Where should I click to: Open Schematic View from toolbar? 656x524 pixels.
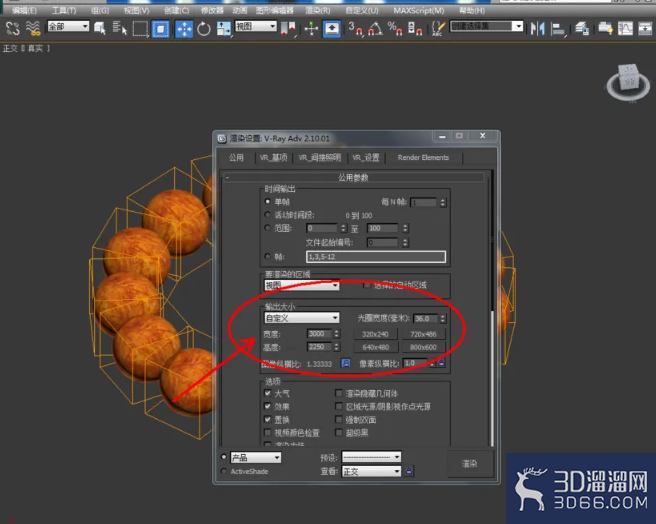click(x=646, y=28)
